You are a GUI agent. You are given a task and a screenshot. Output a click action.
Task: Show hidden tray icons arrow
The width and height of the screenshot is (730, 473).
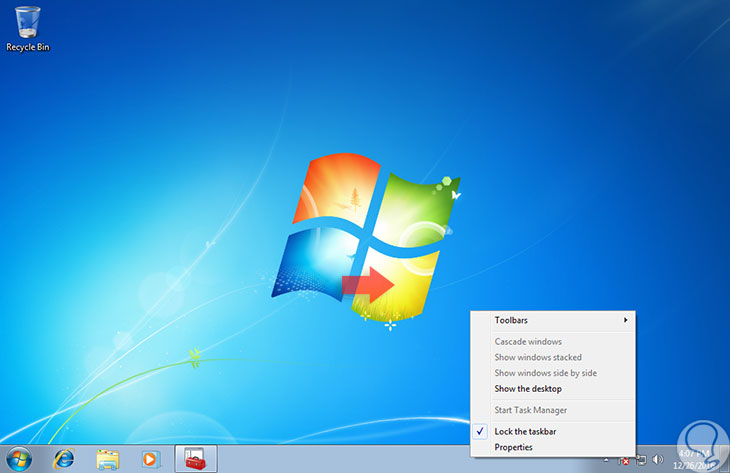pos(606,460)
